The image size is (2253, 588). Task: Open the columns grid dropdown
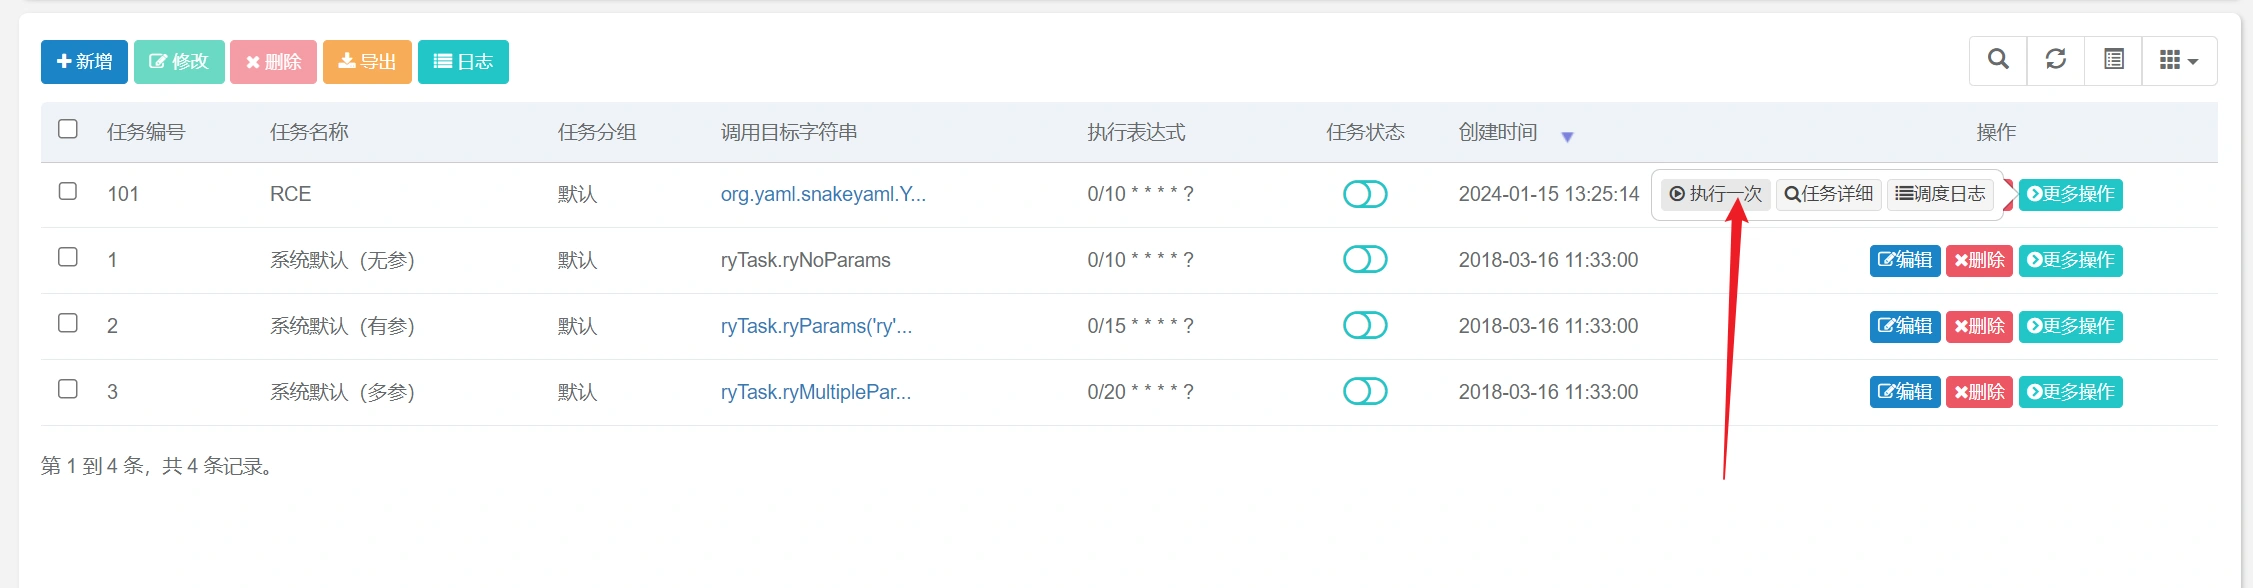point(2179,61)
